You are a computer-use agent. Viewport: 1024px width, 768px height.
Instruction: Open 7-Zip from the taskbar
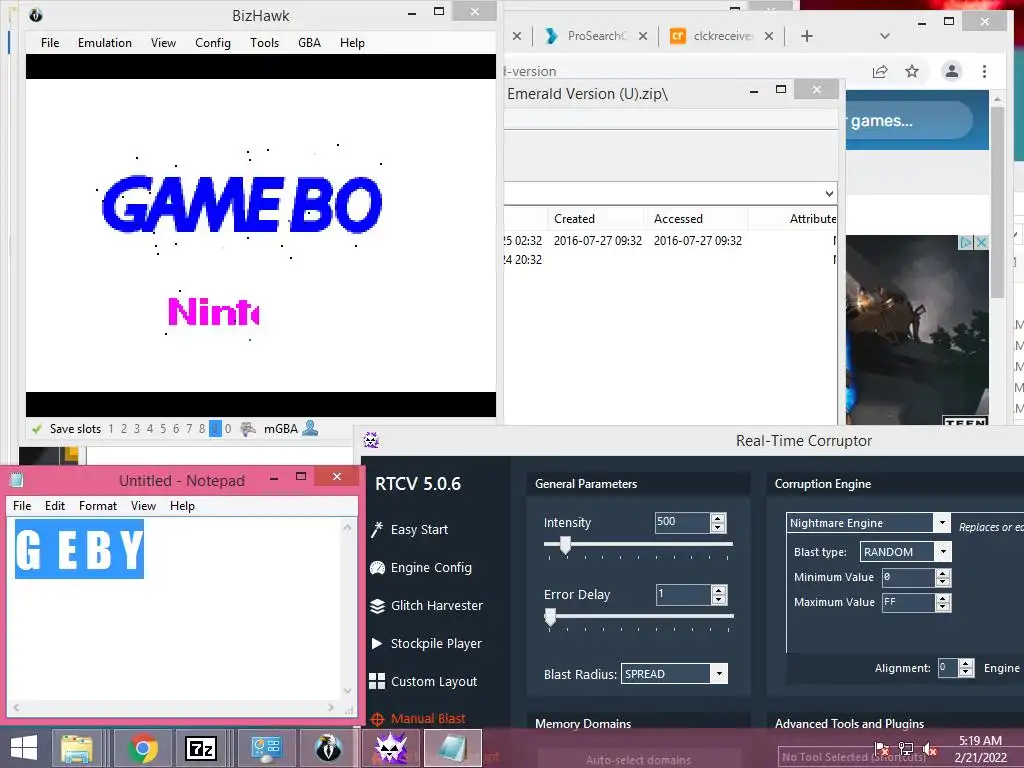(x=200, y=748)
